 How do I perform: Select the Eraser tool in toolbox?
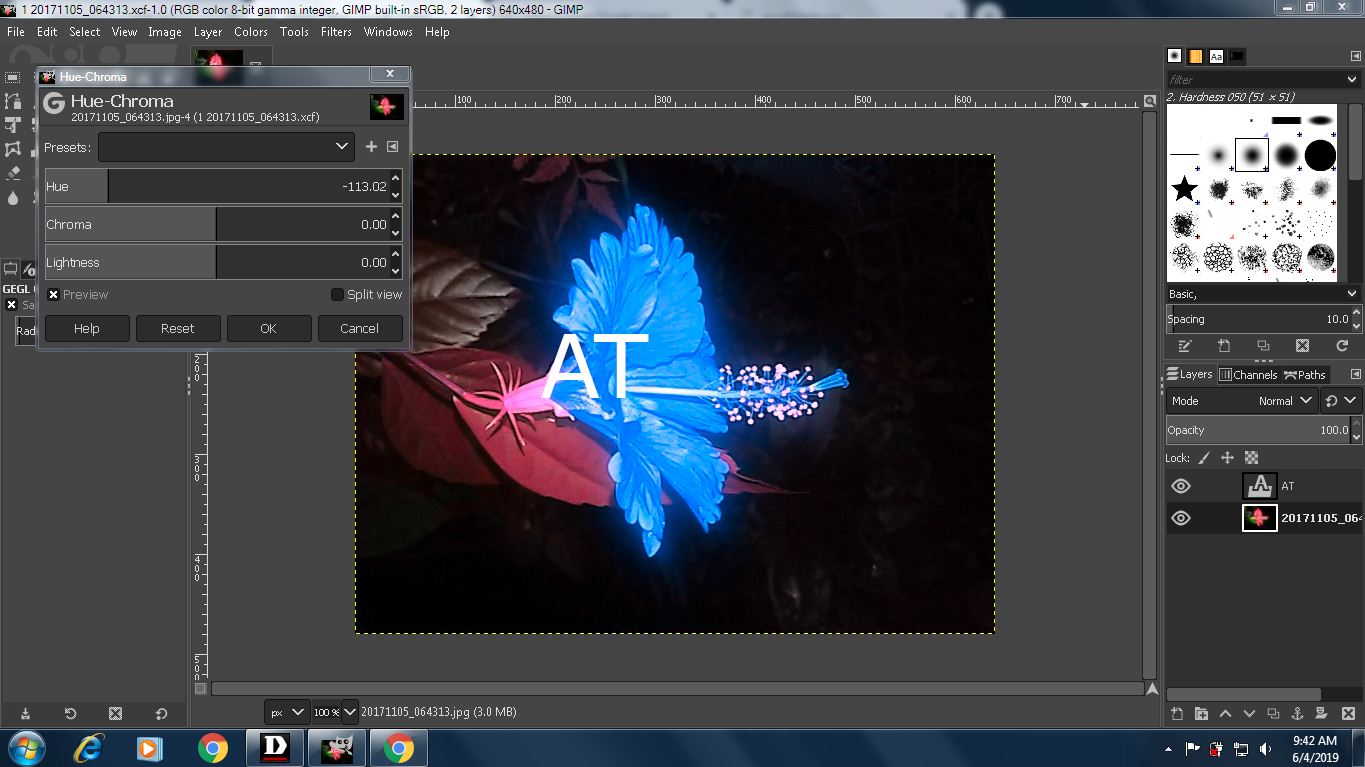(12, 173)
